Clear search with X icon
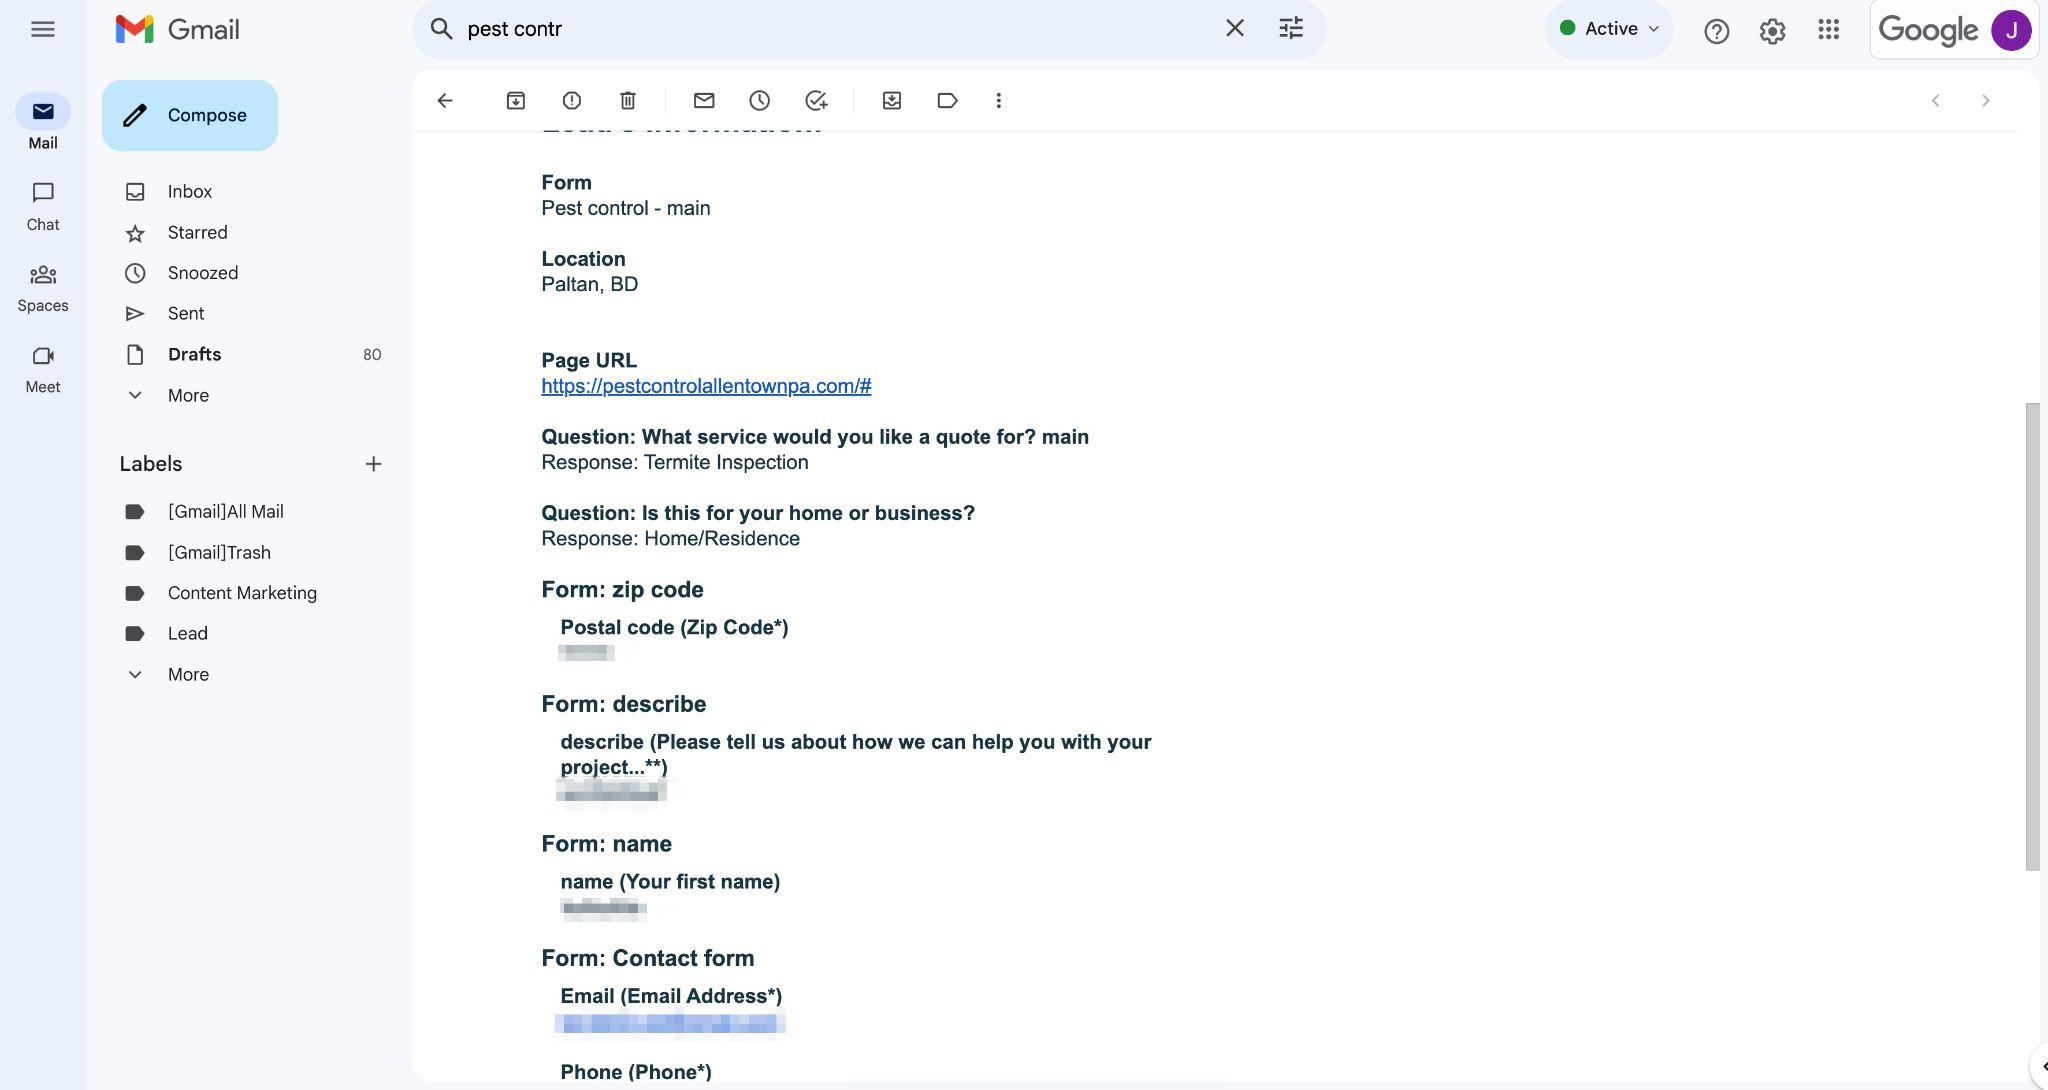This screenshot has width=2048, height=1090. click(1235, 29)
